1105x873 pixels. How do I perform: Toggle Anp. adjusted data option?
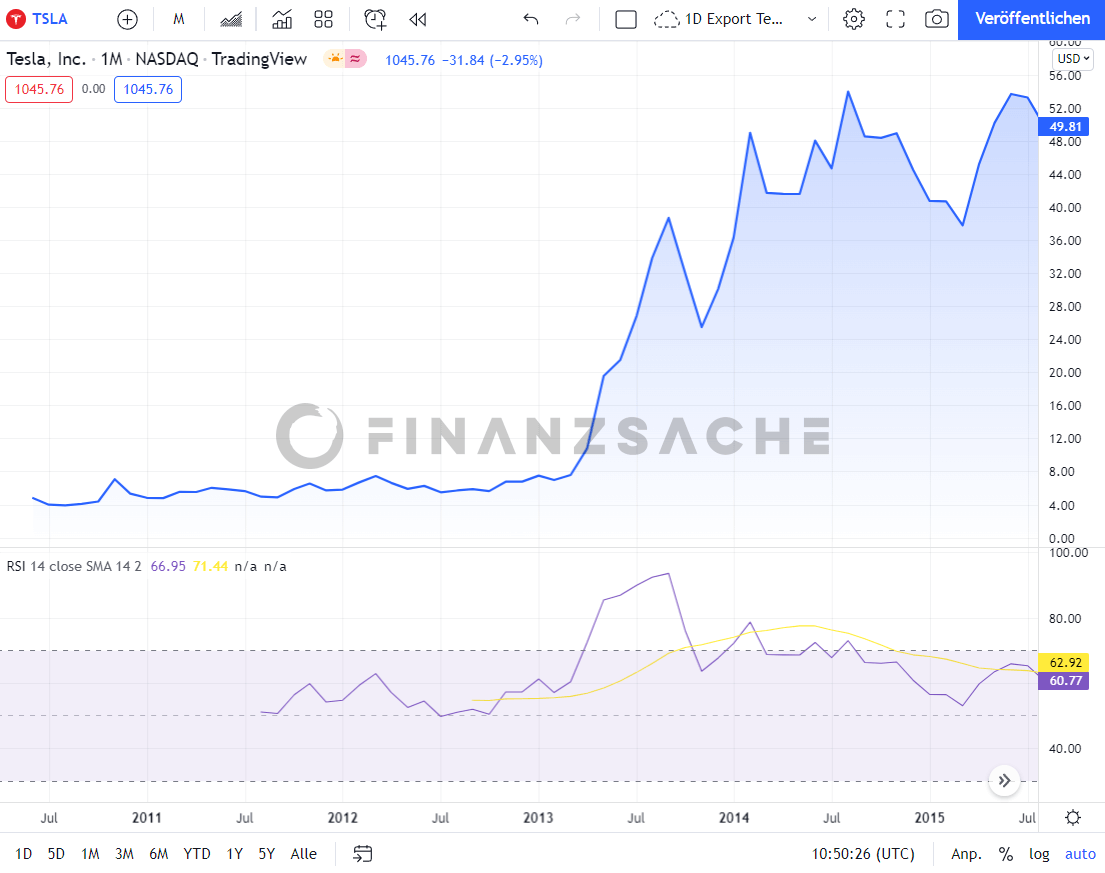click(x=966, y=854)
